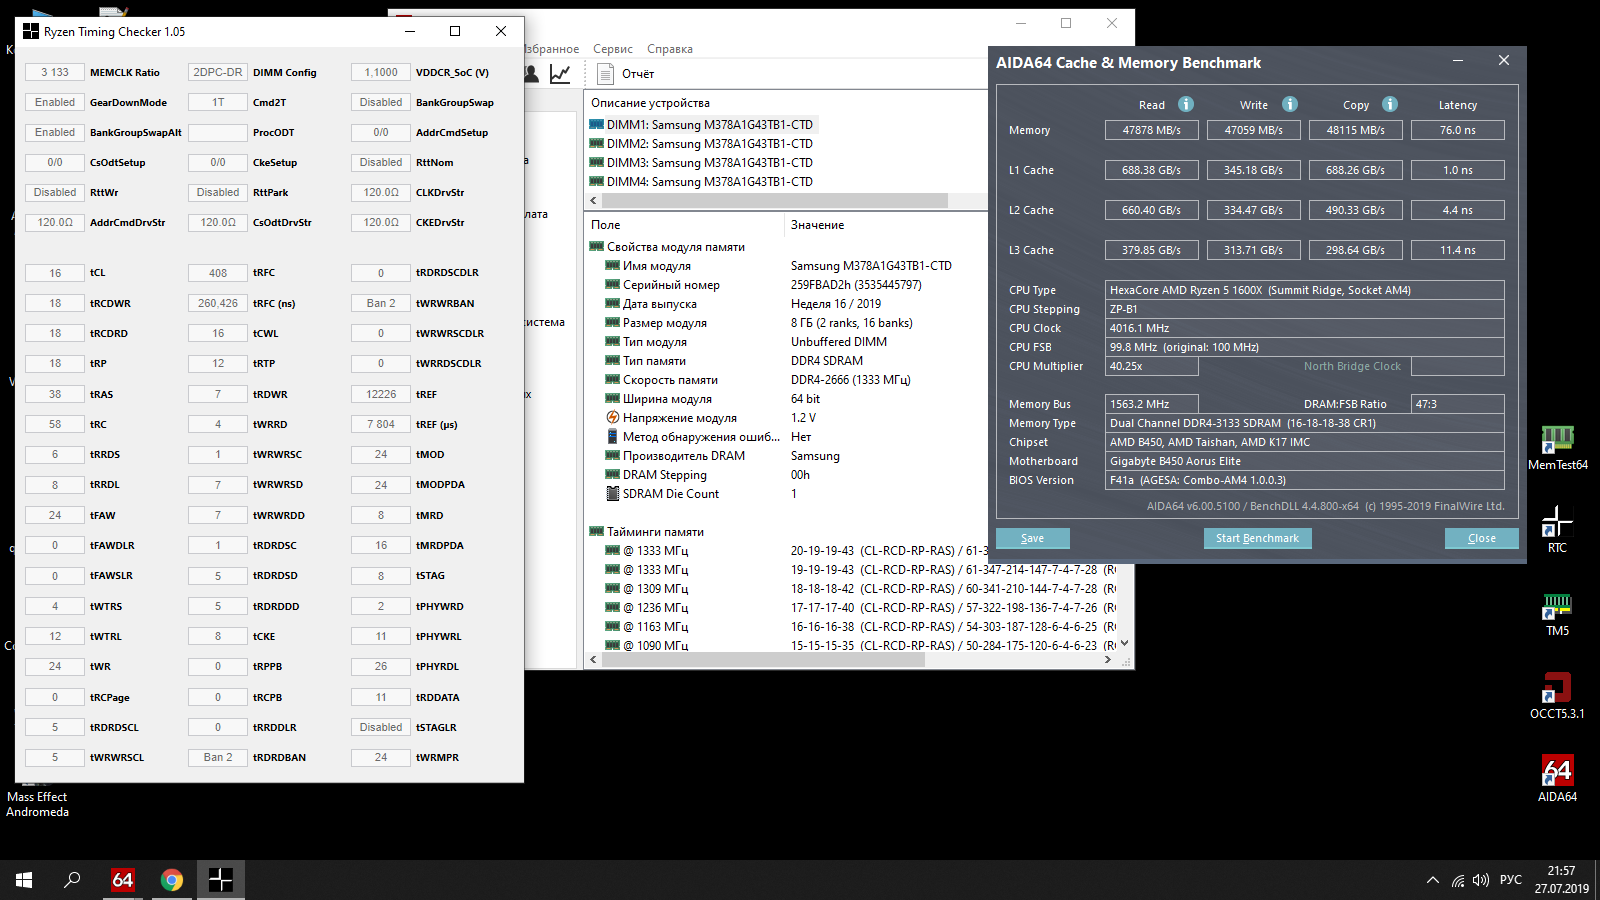Open the taskbar clock and date

coord(1562,880)
